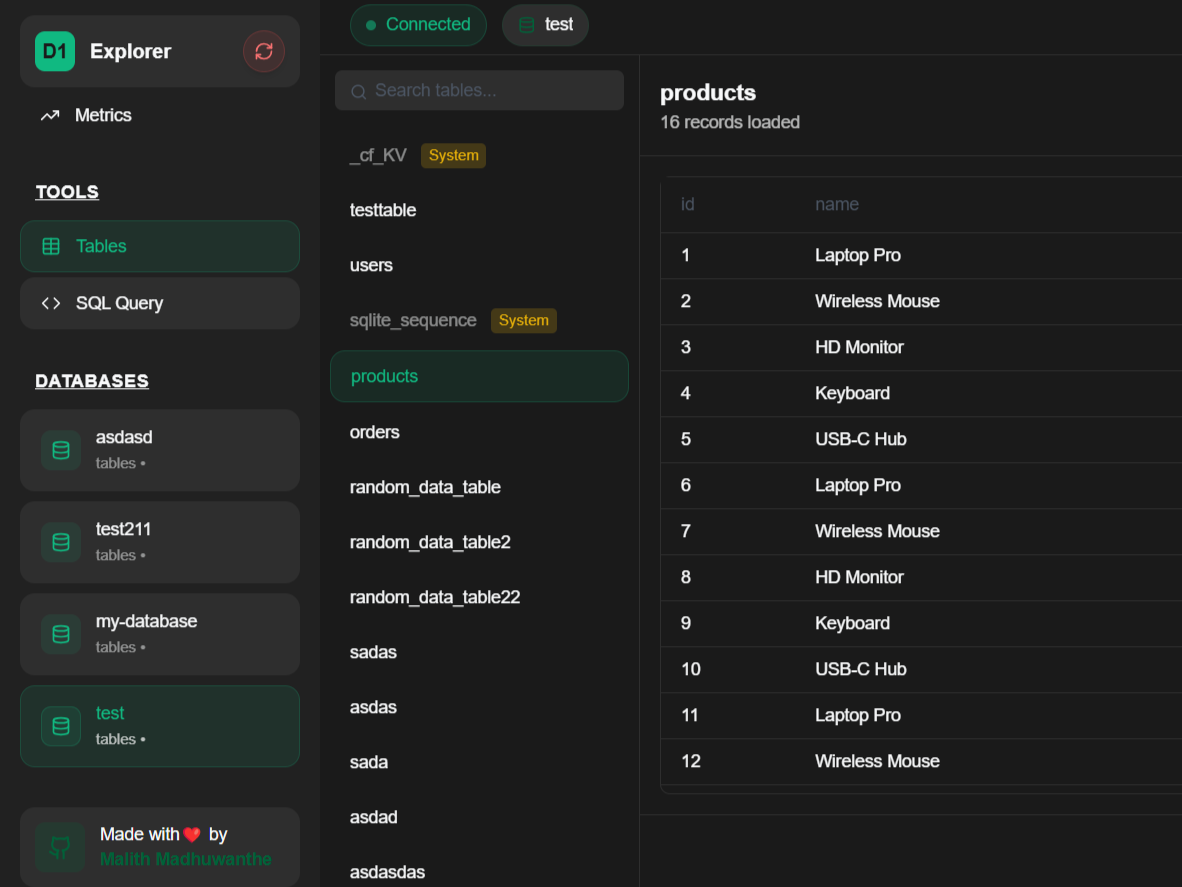Screen dimensions: 1182x887
Task: Open the random_data_table22 table
Action: (435, 597)
